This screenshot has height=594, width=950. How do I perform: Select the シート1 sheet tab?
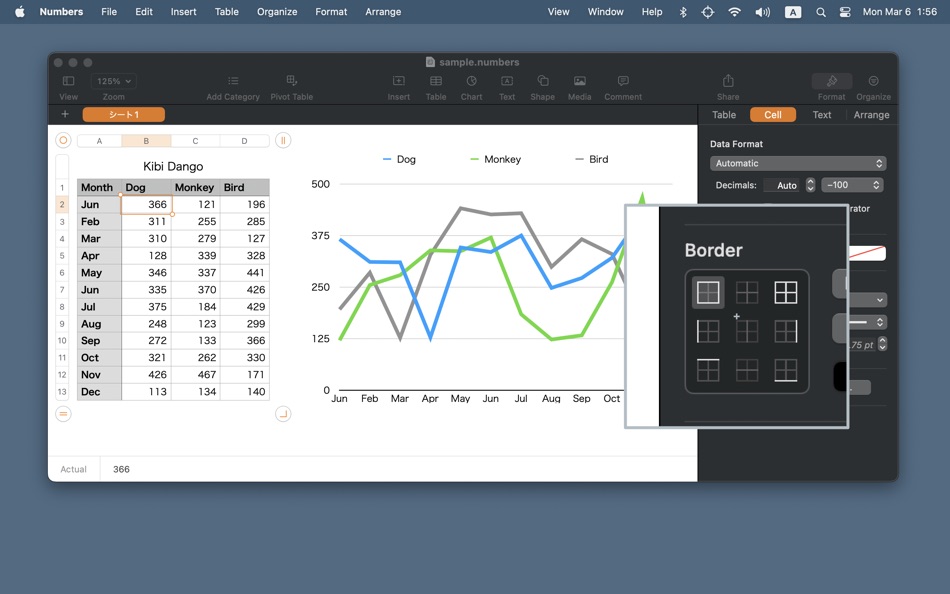pyautogui.click(x=124, y=115)
